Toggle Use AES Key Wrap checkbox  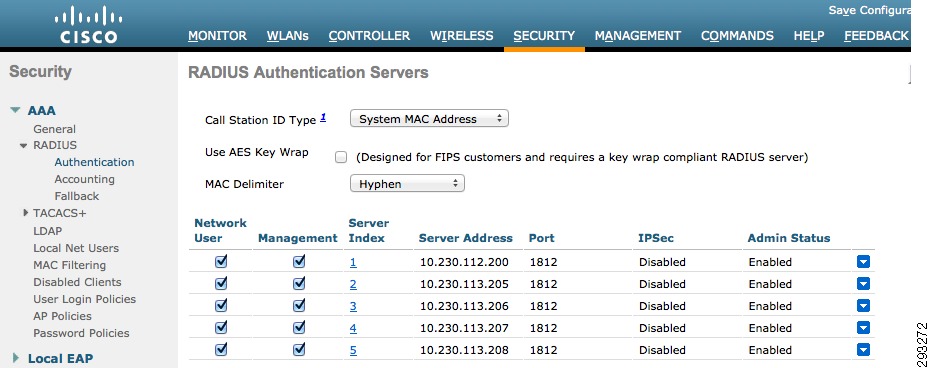341,157
